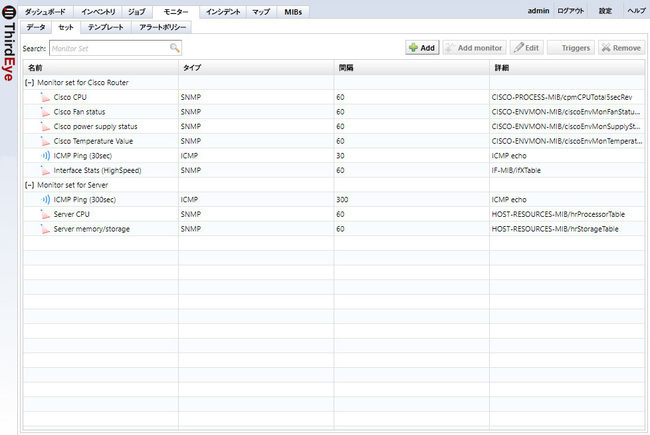Click the Server CPU monitor icon

point(45,214)
